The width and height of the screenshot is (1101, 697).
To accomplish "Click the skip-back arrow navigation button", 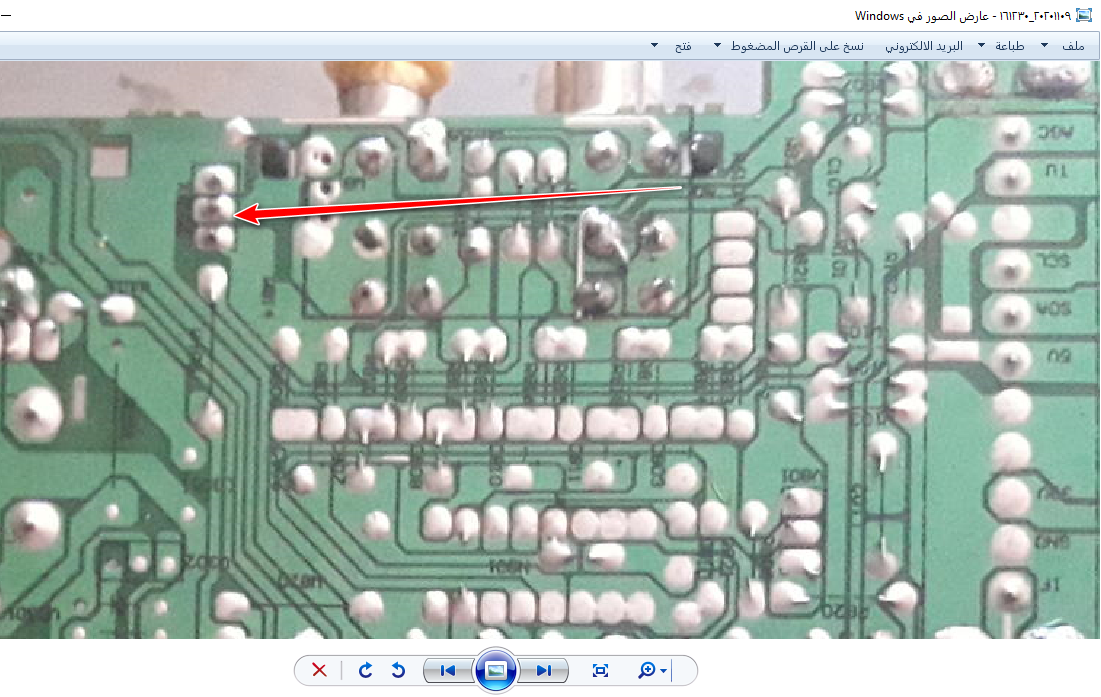I will click(448, 670).
